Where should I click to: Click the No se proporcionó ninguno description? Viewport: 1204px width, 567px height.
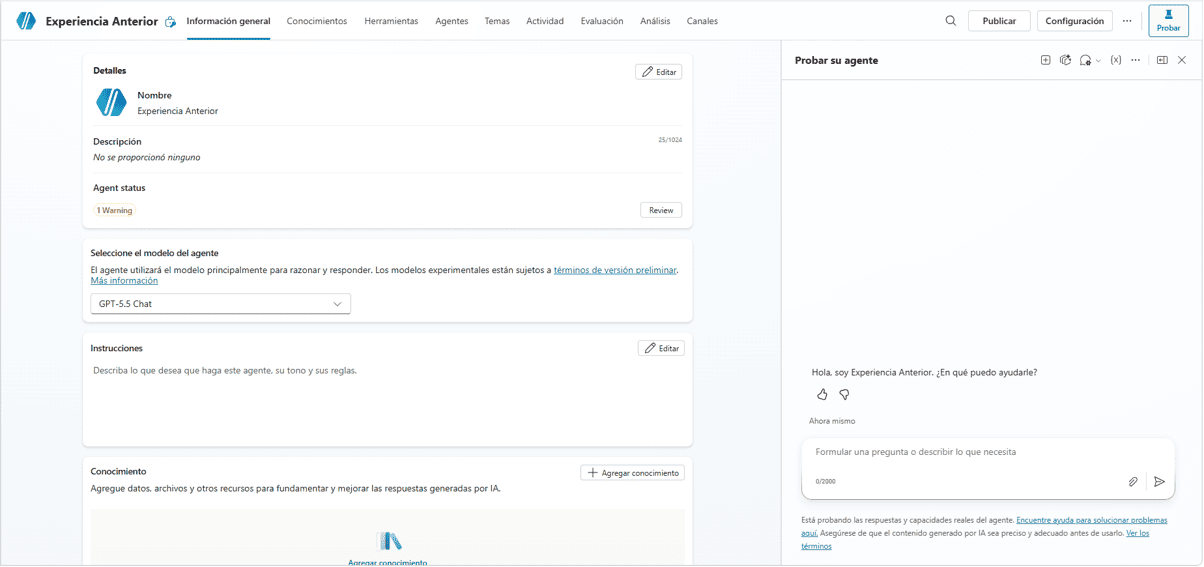tap(147, 157)
